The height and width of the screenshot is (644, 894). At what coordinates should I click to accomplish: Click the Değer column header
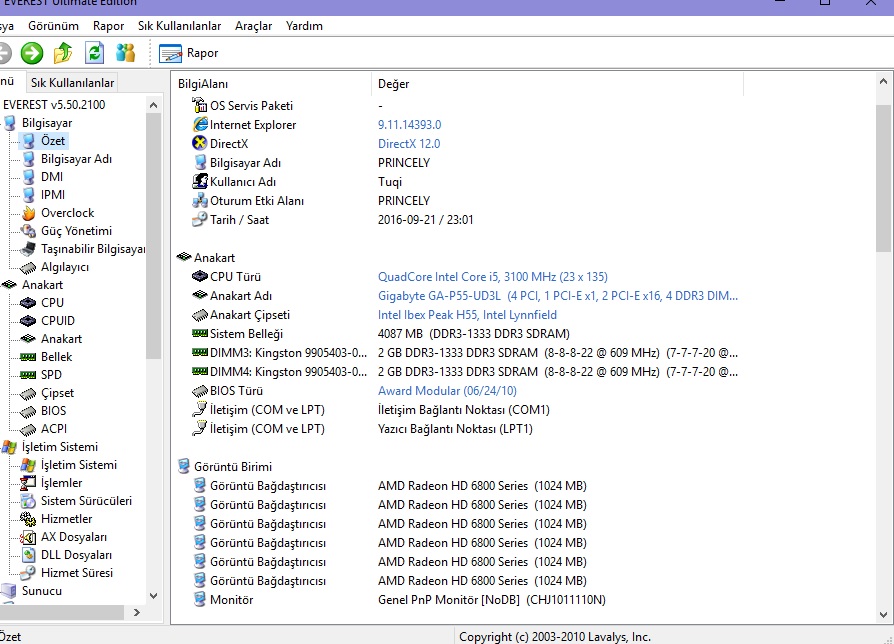(558, 84)
